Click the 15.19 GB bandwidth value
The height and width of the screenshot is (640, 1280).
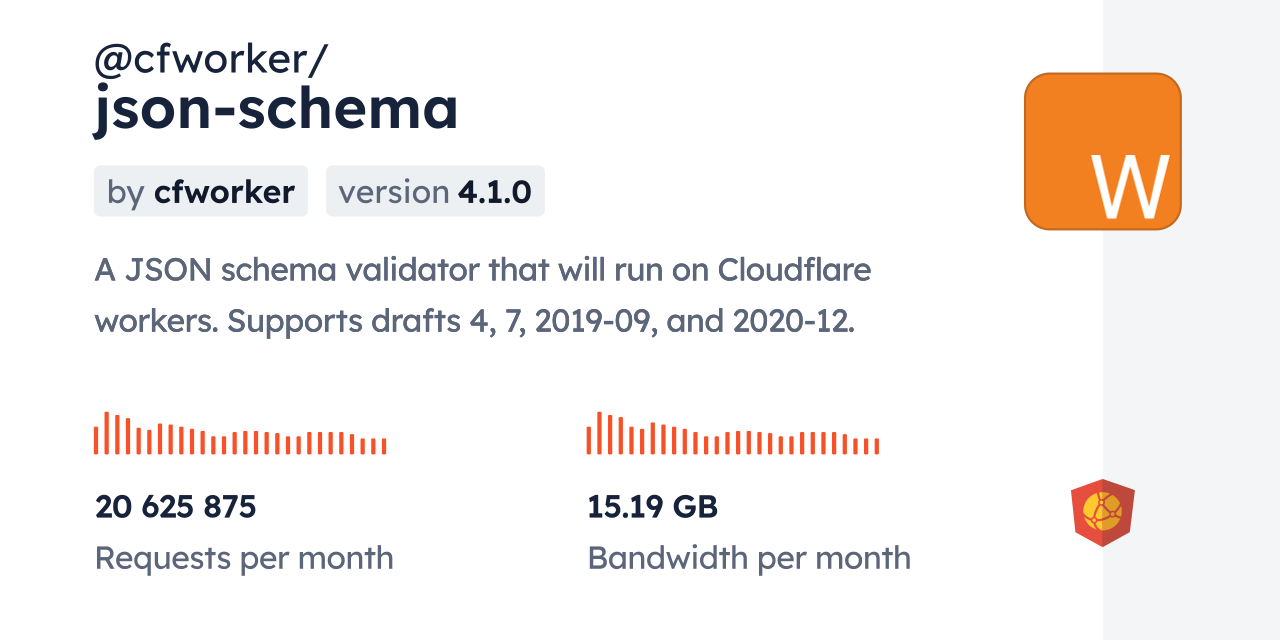click(x=652, y=507)
